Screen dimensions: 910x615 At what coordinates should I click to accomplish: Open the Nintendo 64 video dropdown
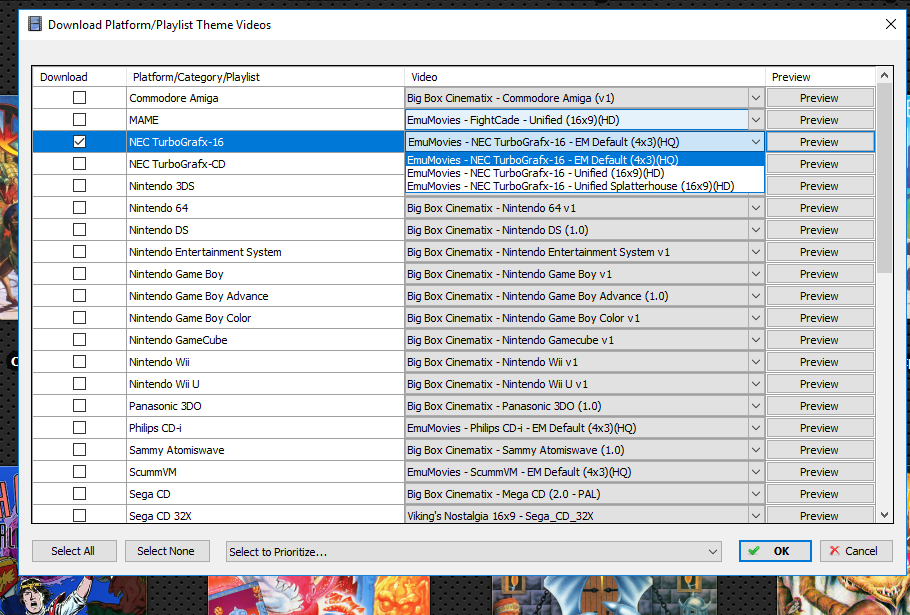point(756,208)
